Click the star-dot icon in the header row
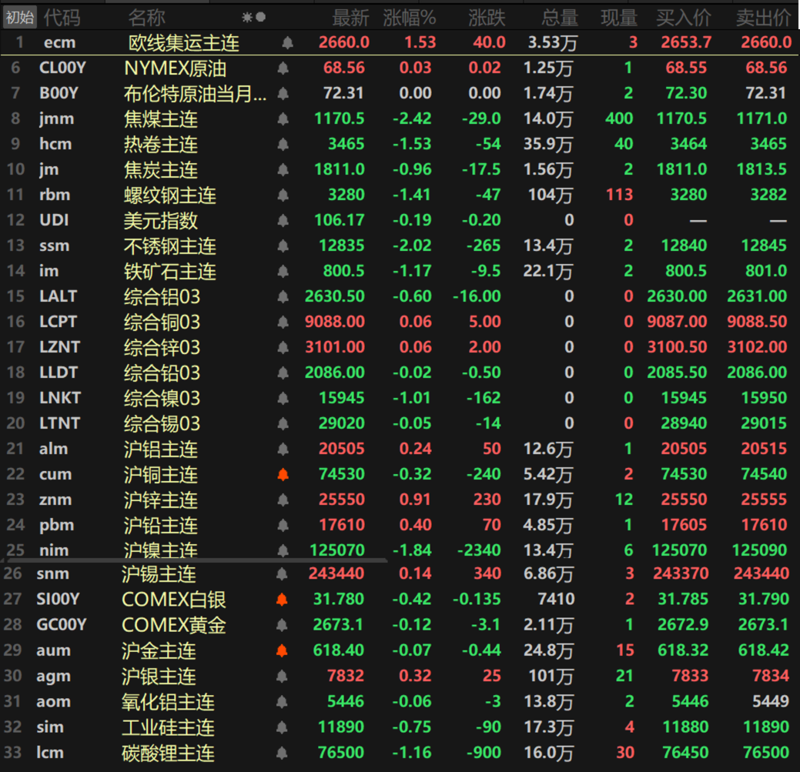 coord(254,17)
